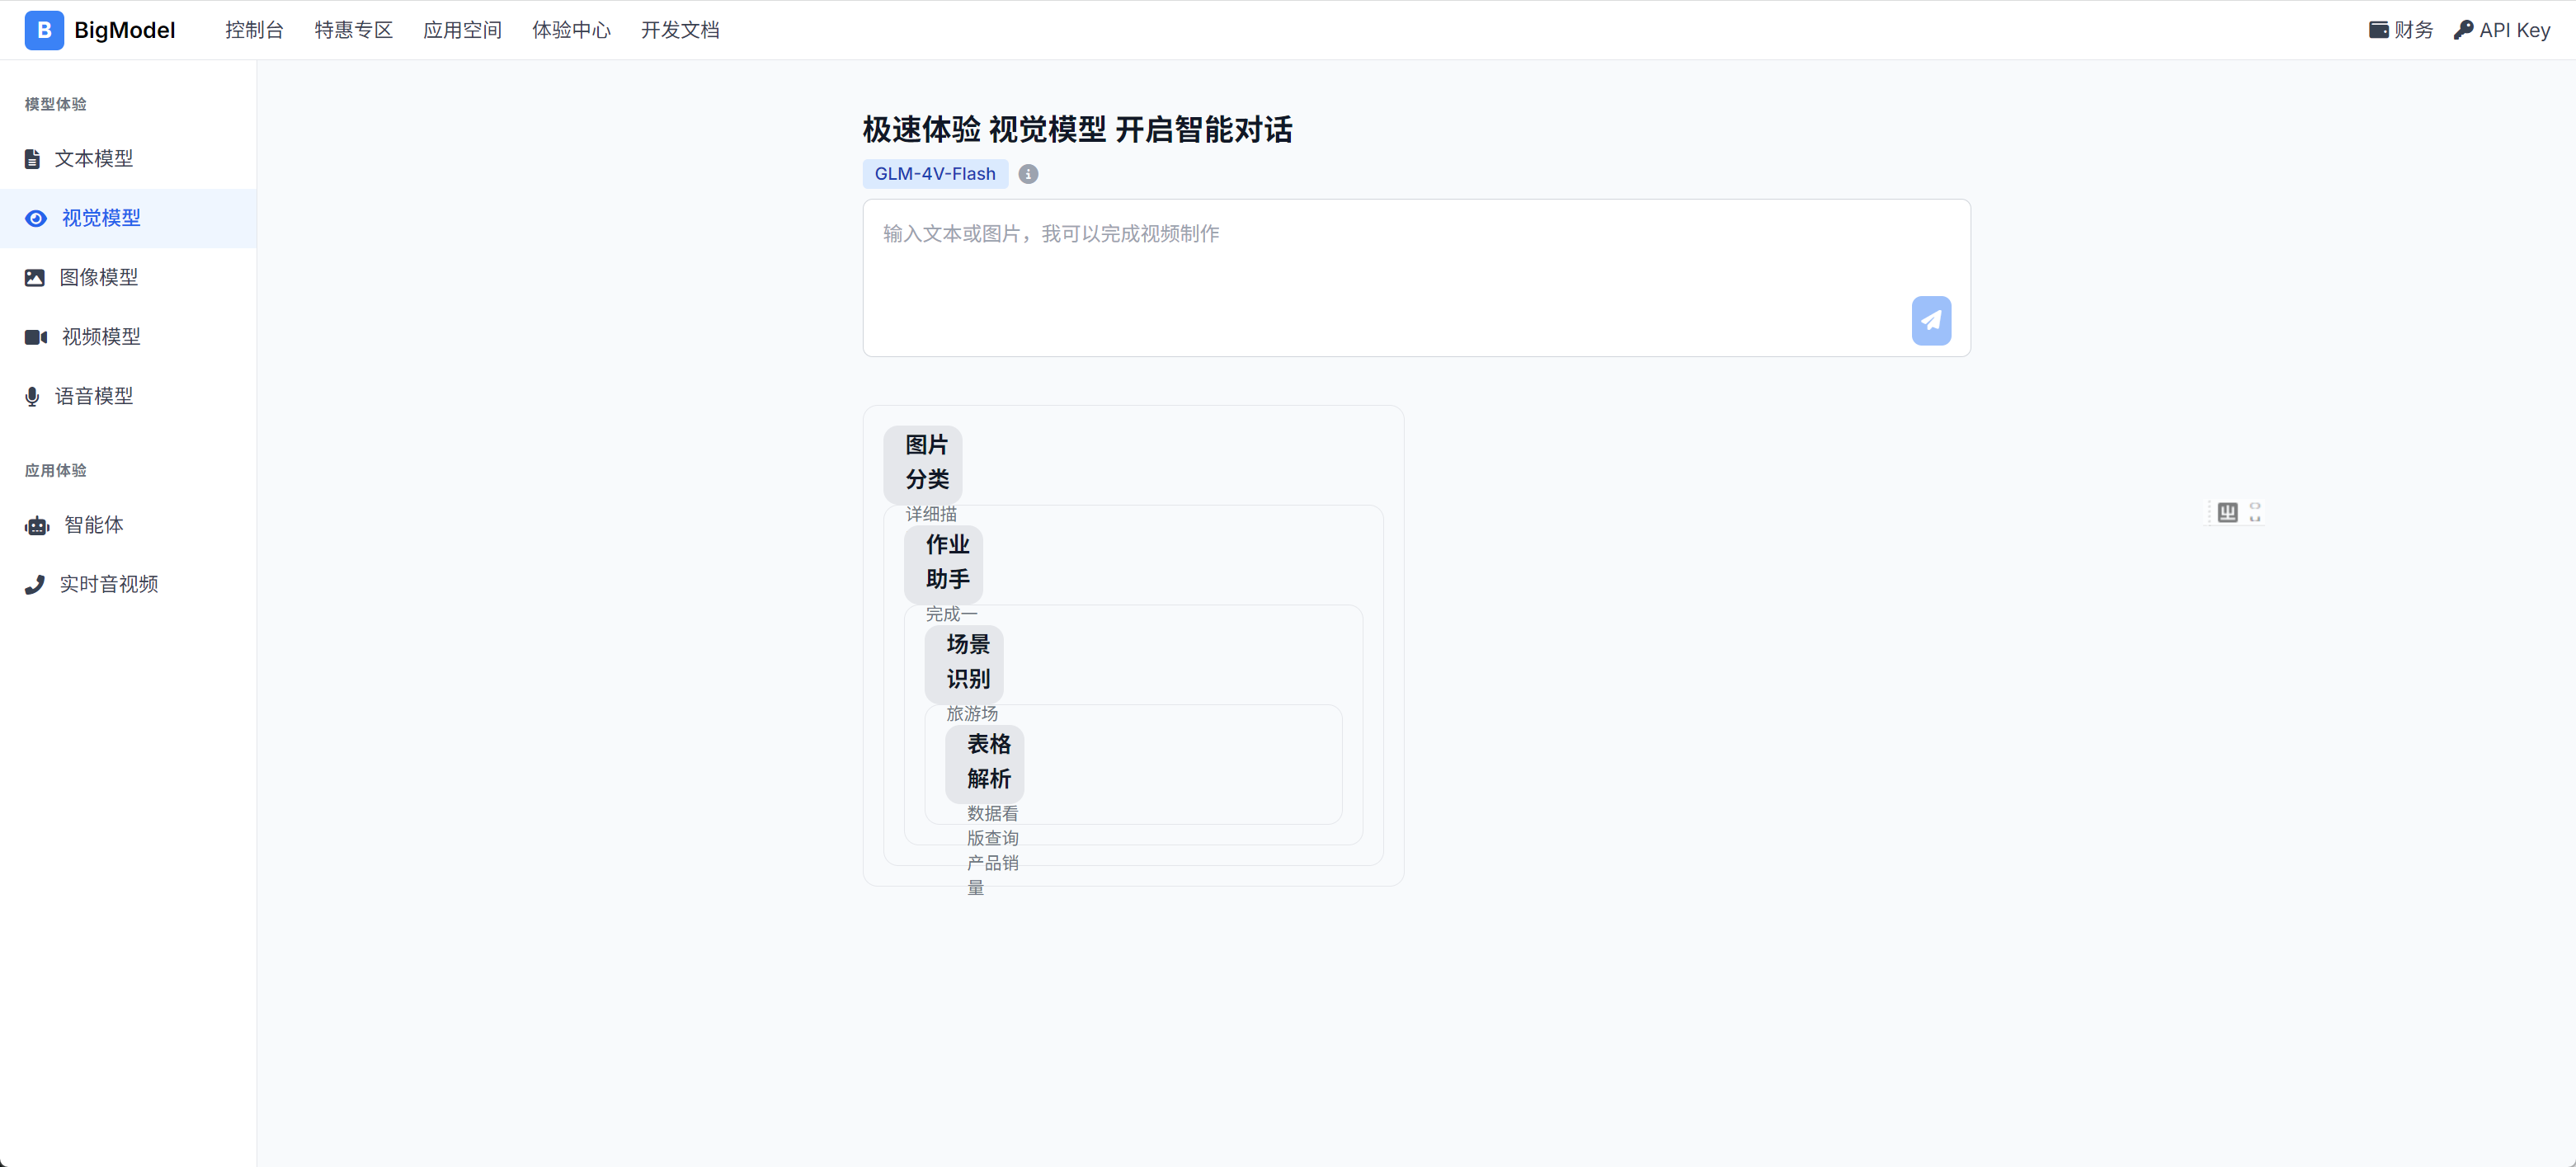The height and width of the screenshot is (1167, 2576).
Task: Click the phone icon beside 实时音视频
Action: pyautogui.click(x=35, y=585)
